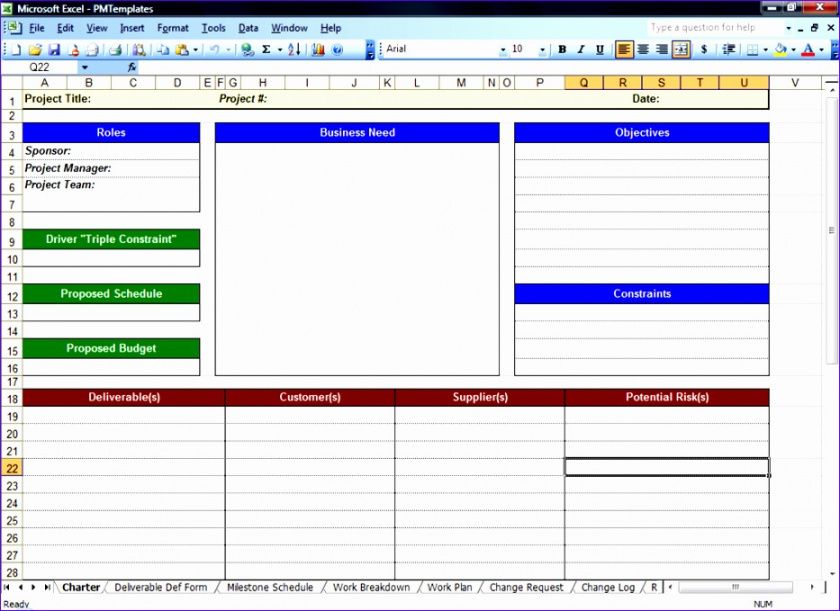Go to the last sheet tab
The height and width of the screenshot is (611, 840).
(47, 587)
